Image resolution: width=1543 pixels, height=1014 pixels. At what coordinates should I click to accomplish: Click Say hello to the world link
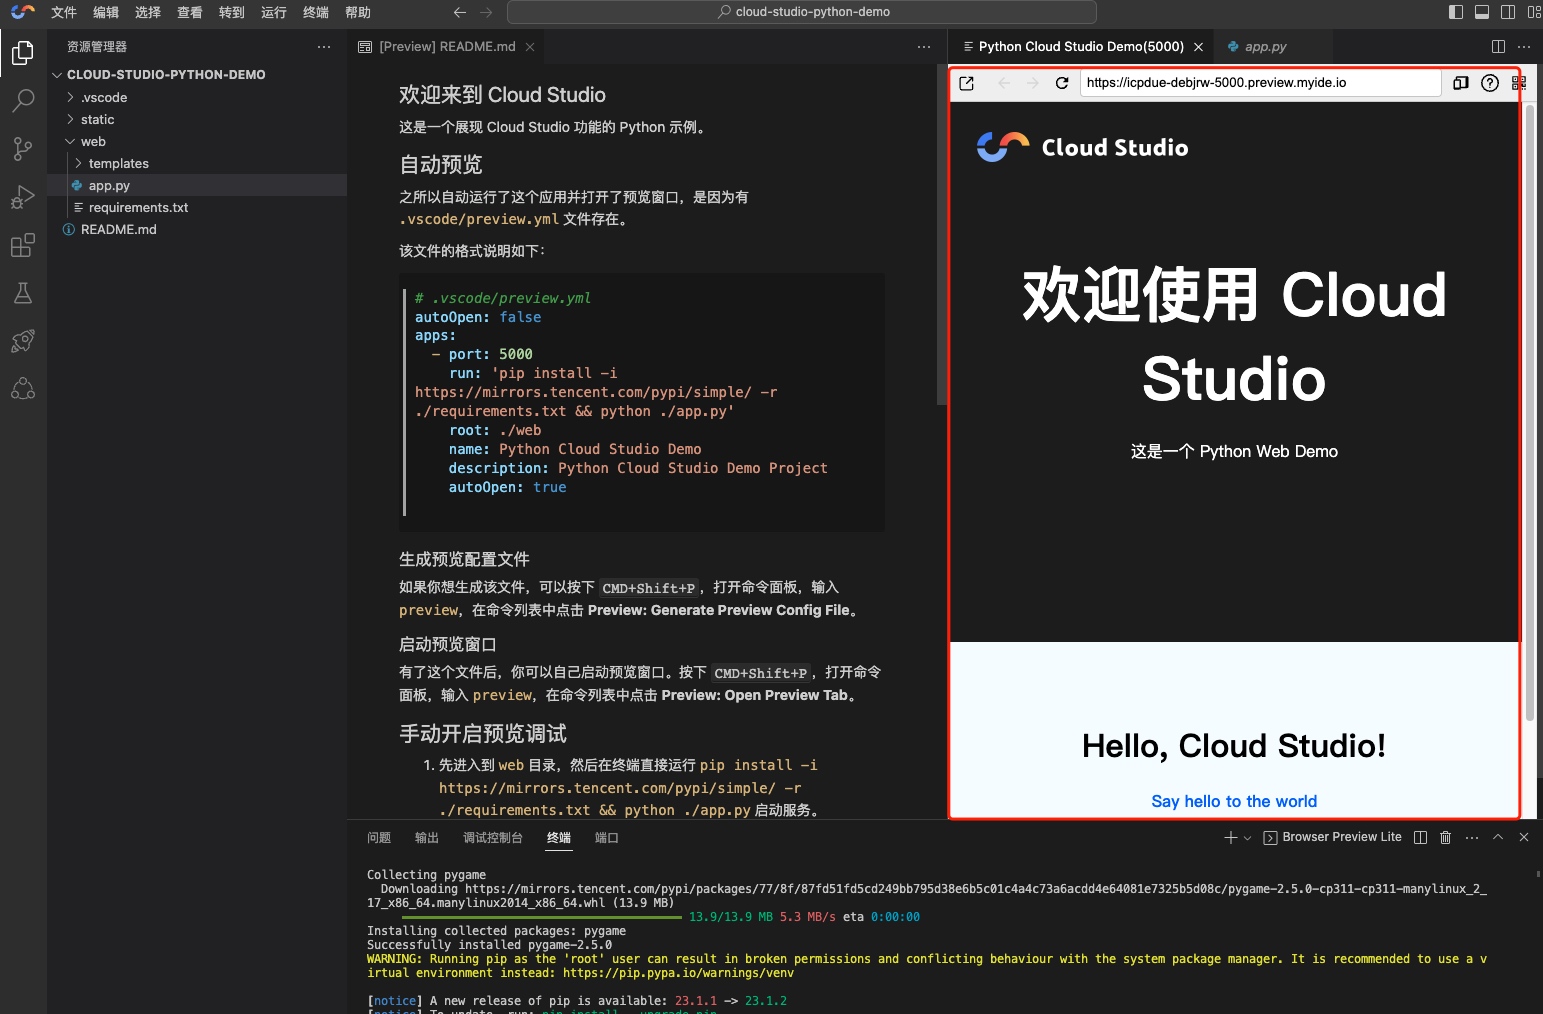click(x=1234, y=801)
